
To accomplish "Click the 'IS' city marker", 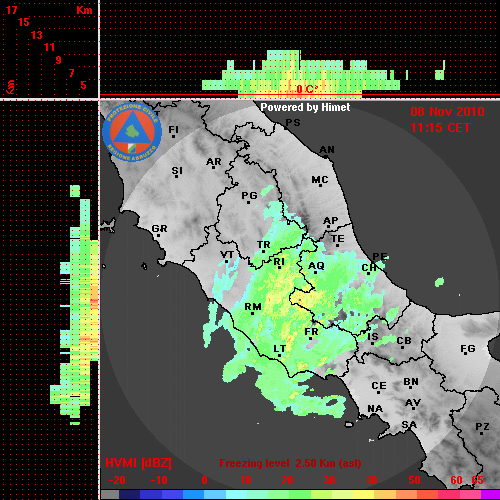I will coord(373,338).
